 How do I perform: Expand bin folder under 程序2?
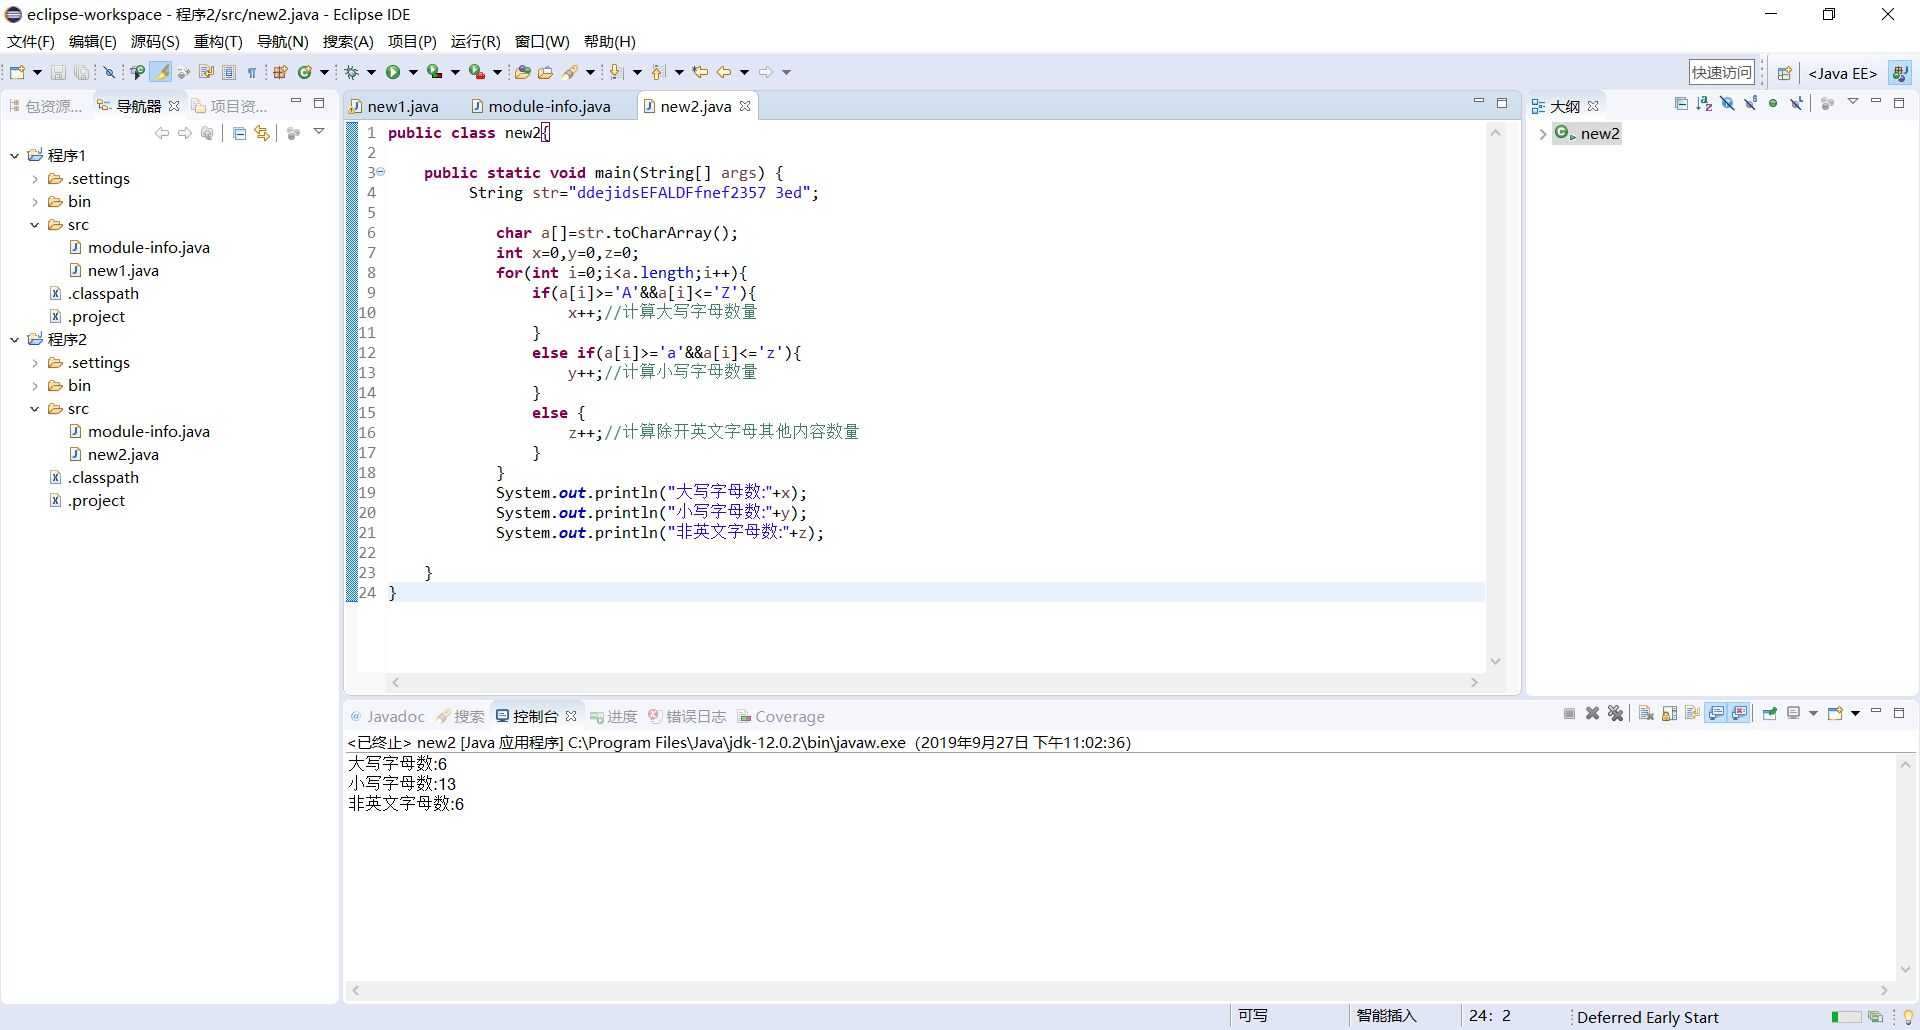click(x=35, y=386)
